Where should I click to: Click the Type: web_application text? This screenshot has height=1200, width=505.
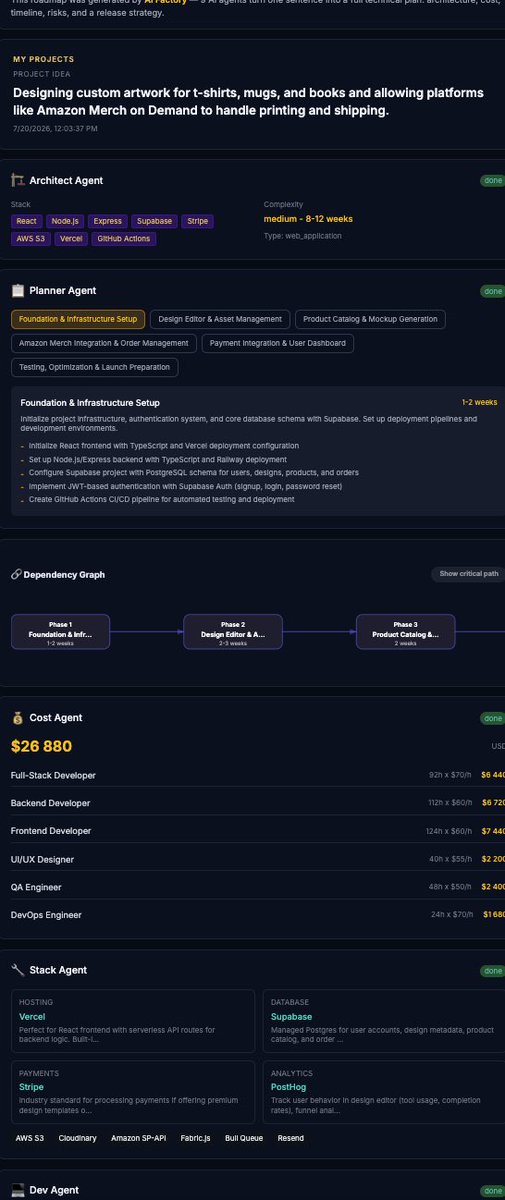[x=303, y=236]
